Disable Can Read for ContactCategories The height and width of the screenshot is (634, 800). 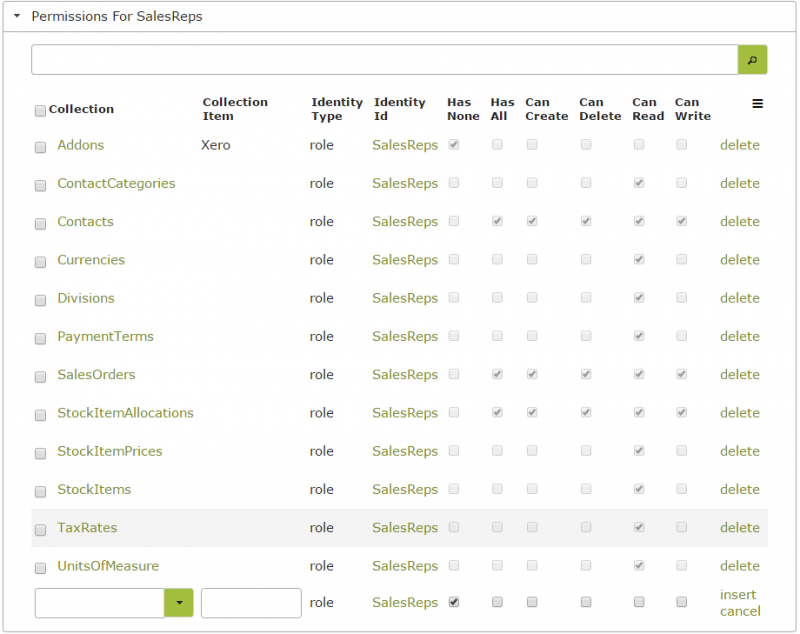[x=639, y=183]
